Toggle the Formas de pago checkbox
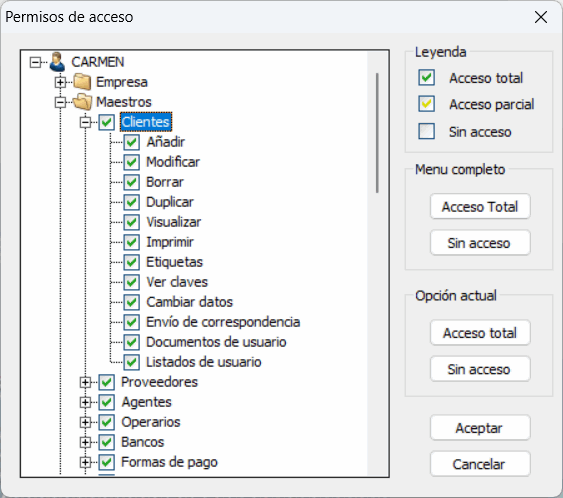 click(x=107, y=462)
